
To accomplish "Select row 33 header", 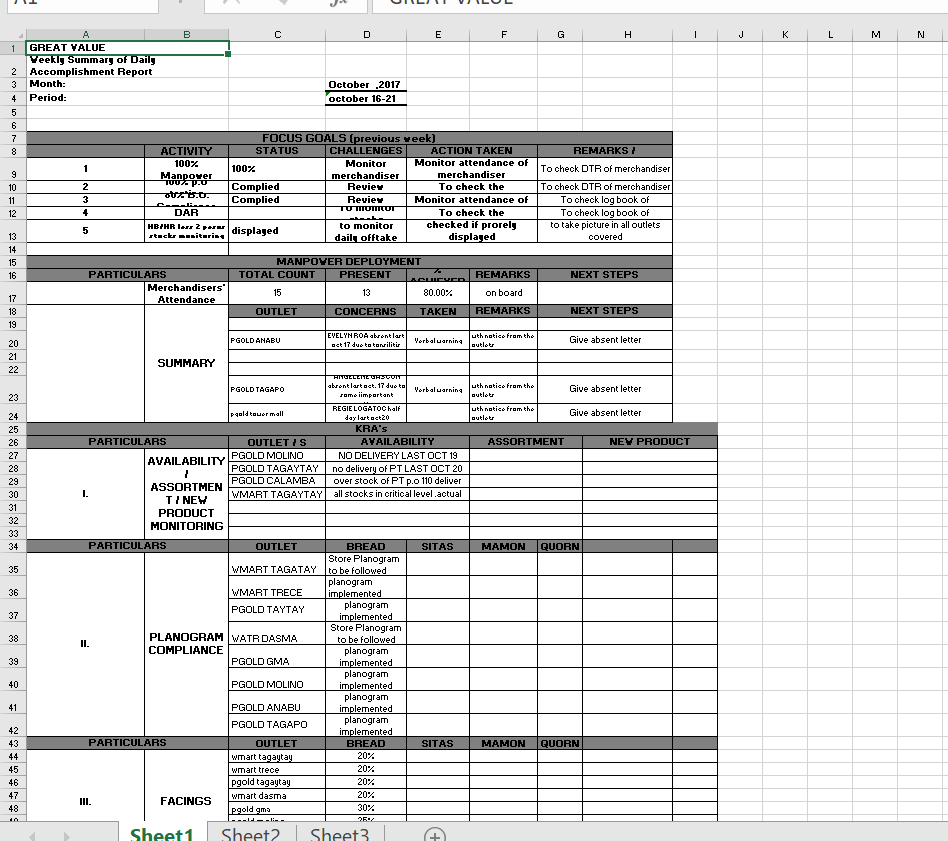I will click(x=13, y=533).
